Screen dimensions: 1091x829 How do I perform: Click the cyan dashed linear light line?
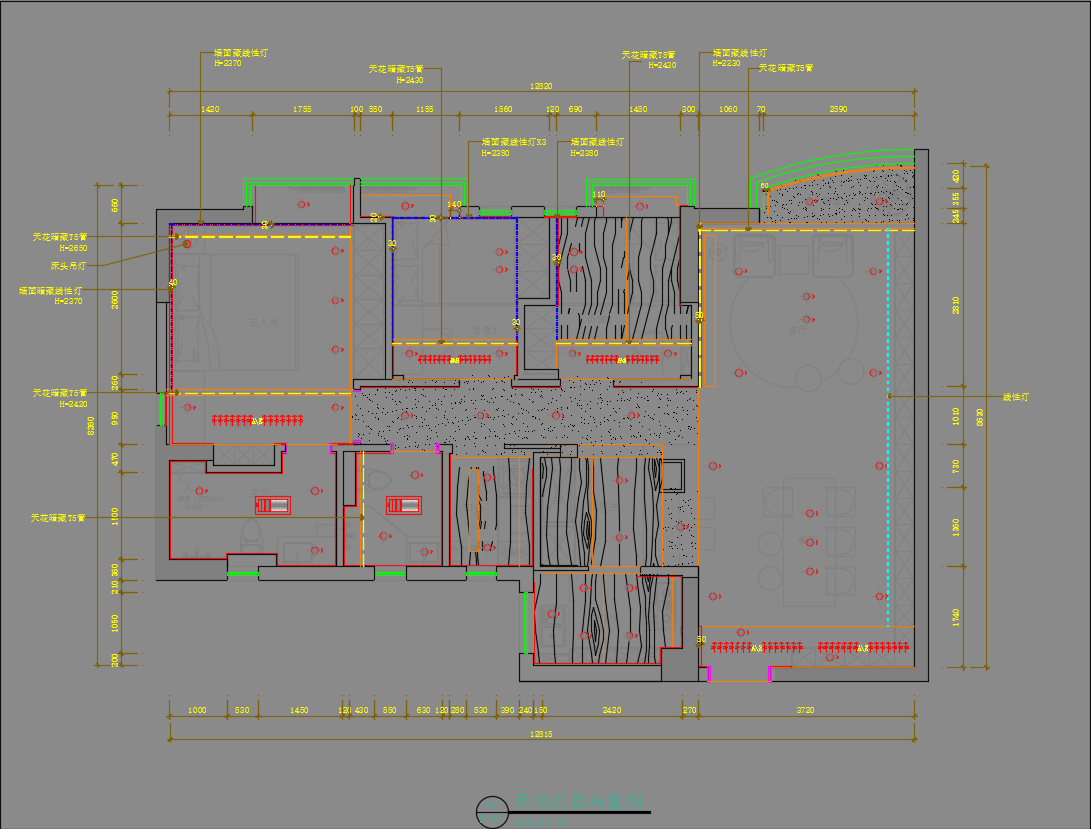pyautogui.click(x=888, y=420)
